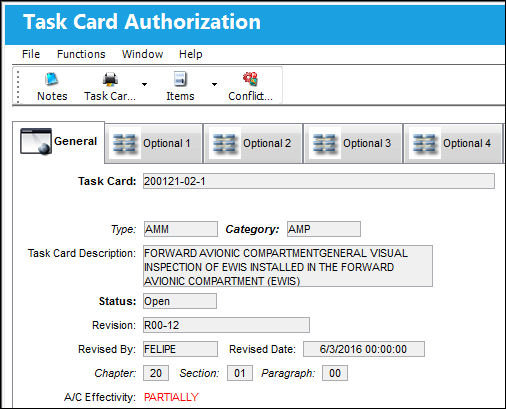The width and height of the screenshot is (506, 409).
Task: Click the Task Card printer icon
Action: 110,79
